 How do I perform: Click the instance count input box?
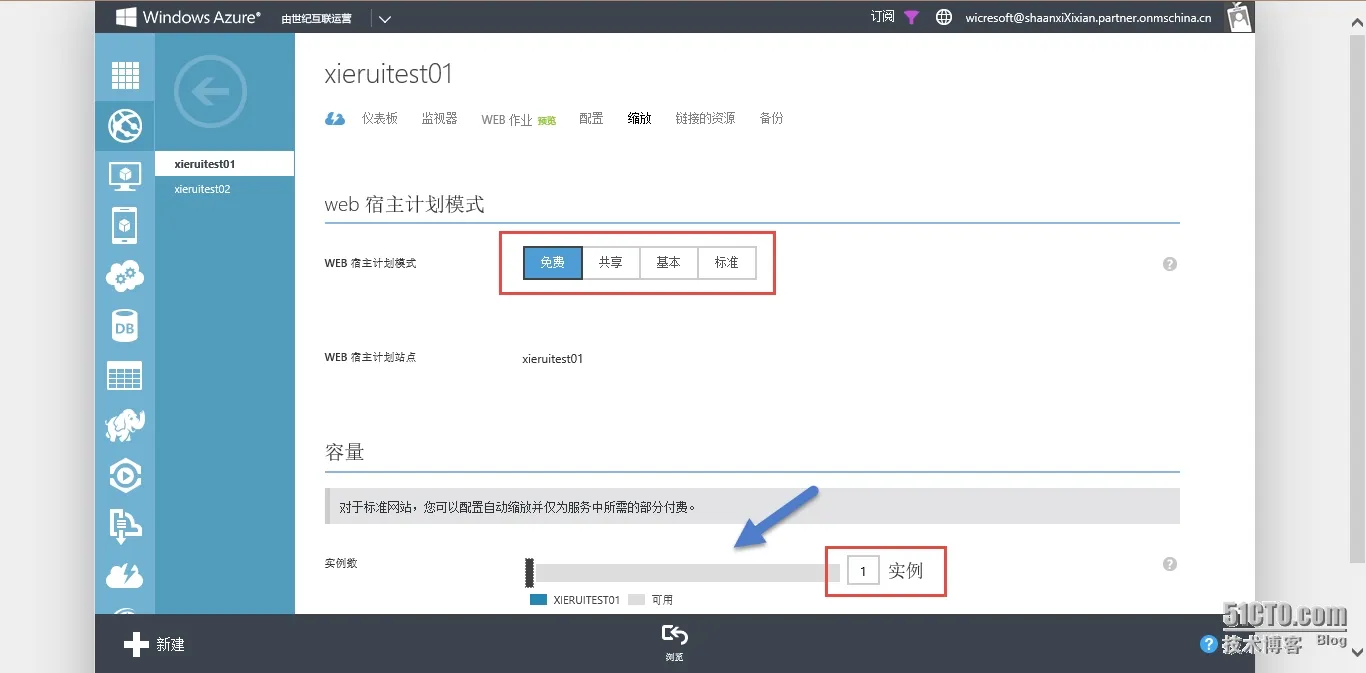tap(863, 571)
